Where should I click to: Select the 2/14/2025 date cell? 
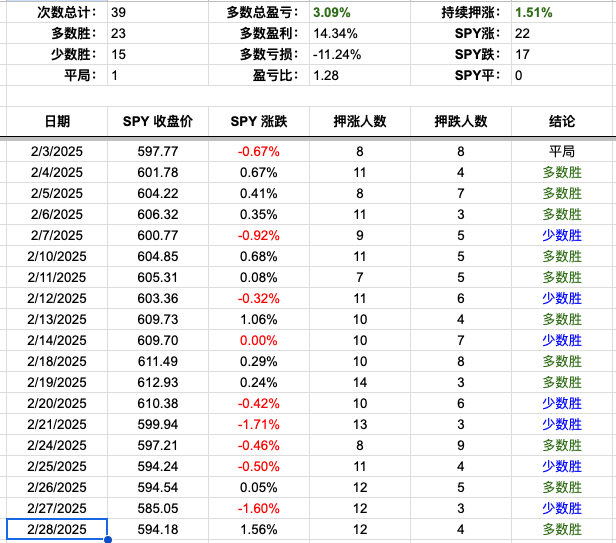point(57,340)
